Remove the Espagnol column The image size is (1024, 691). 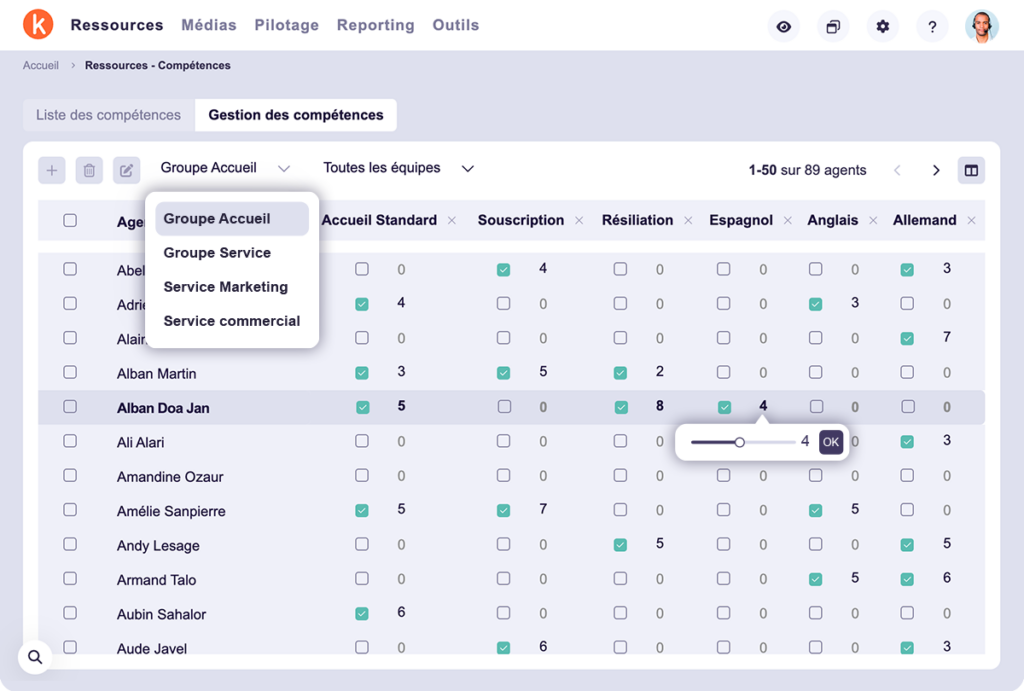(x=788, y=221)
